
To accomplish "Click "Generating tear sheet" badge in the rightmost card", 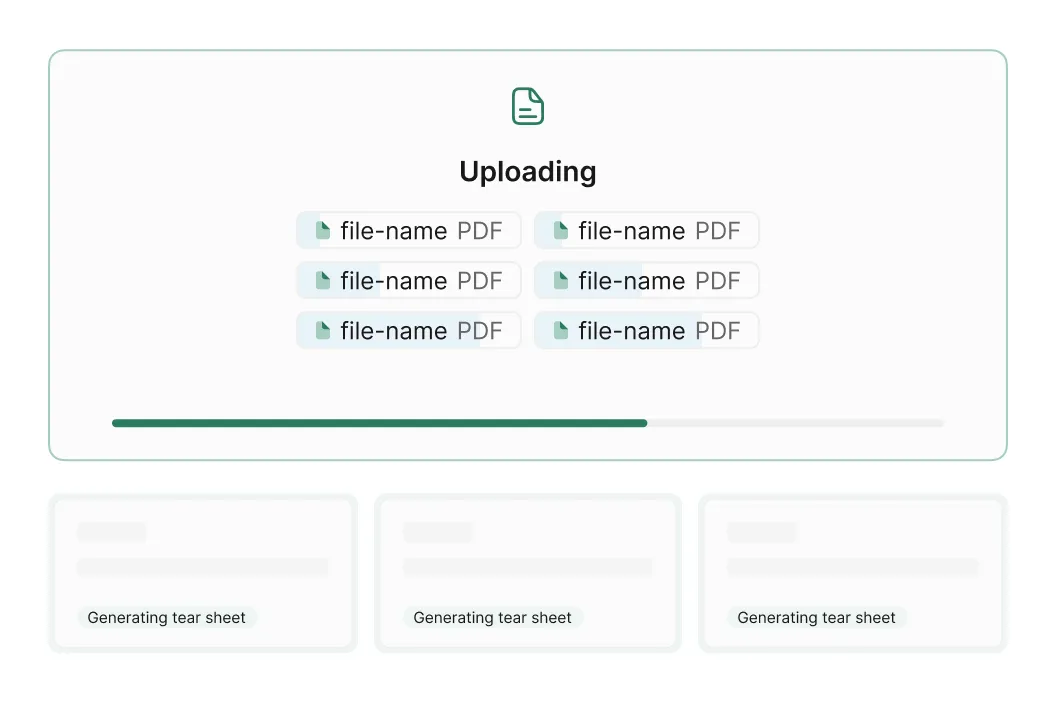I will click(816, 617).
